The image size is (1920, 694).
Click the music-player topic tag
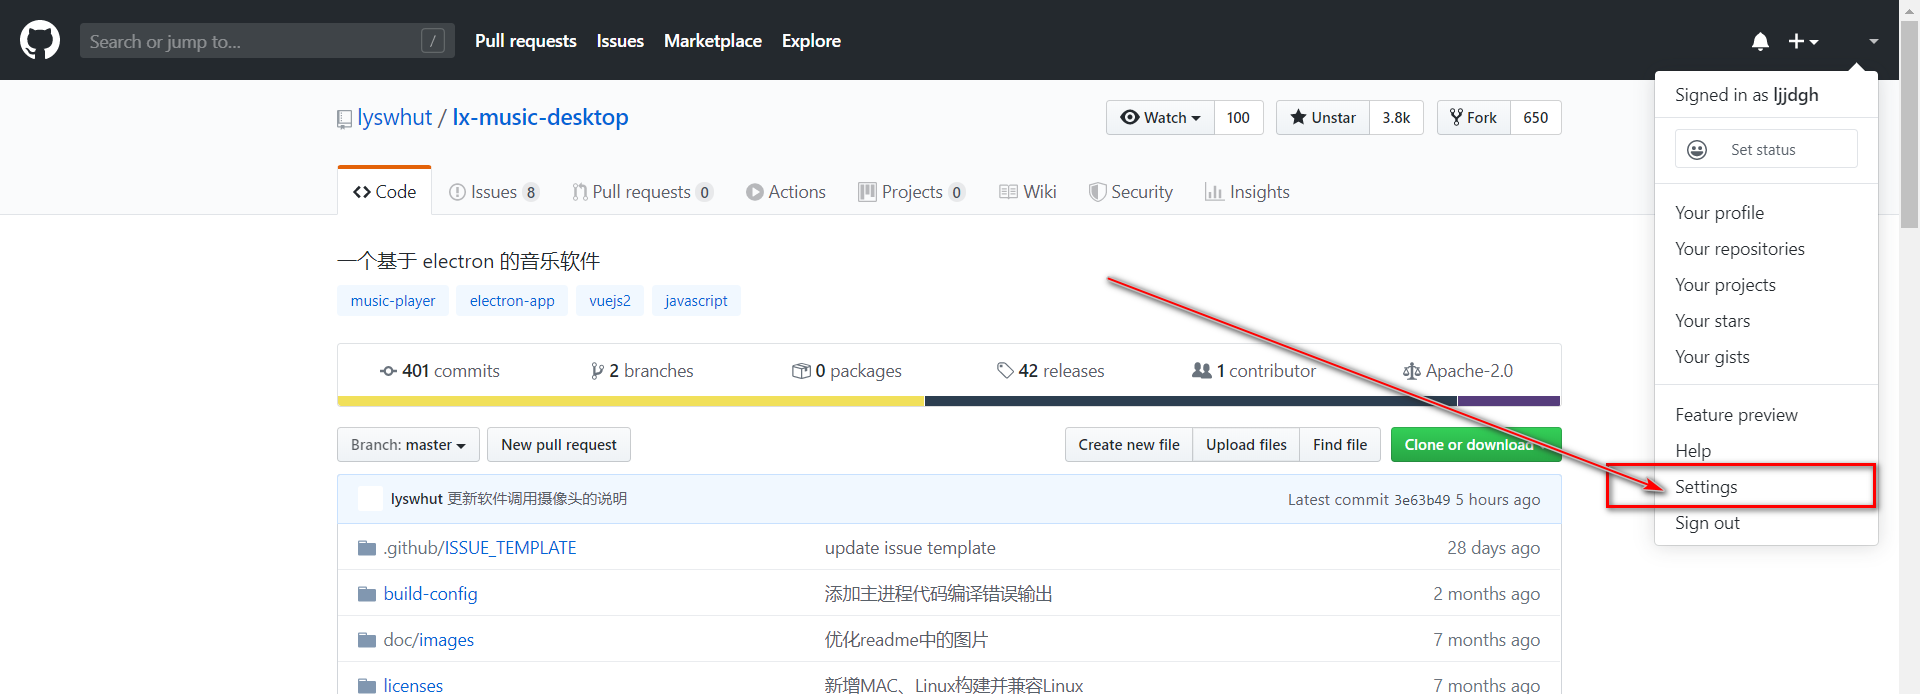pyautogui.click(x=393, y=301)
